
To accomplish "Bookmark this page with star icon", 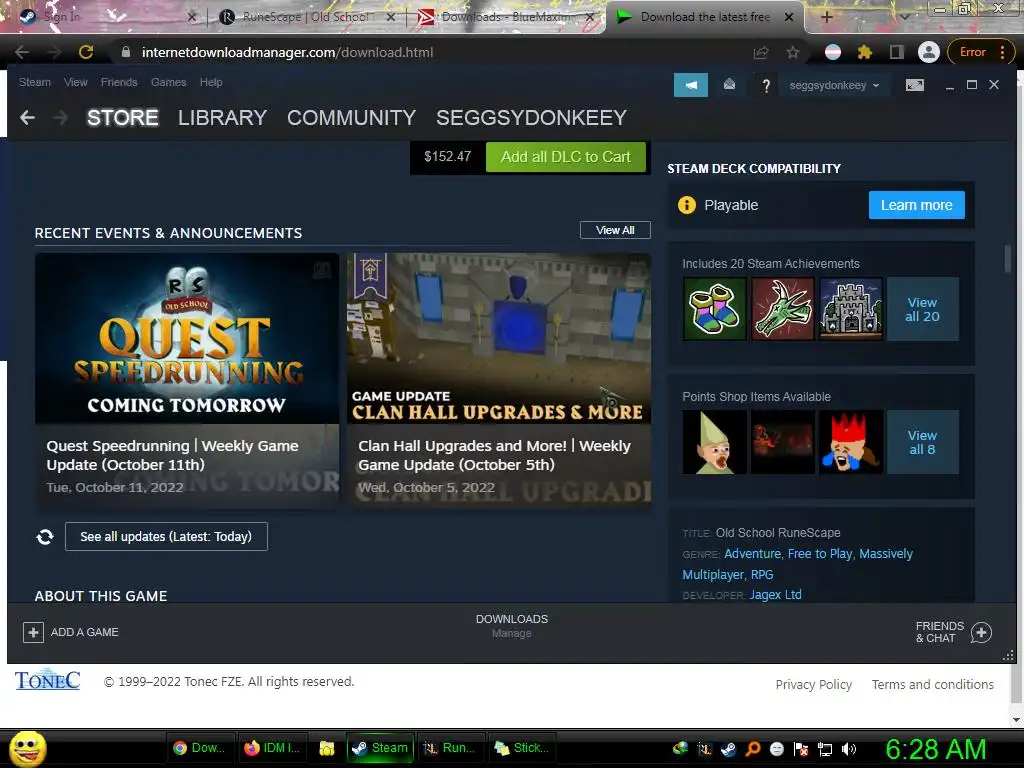I will [793, 52].
